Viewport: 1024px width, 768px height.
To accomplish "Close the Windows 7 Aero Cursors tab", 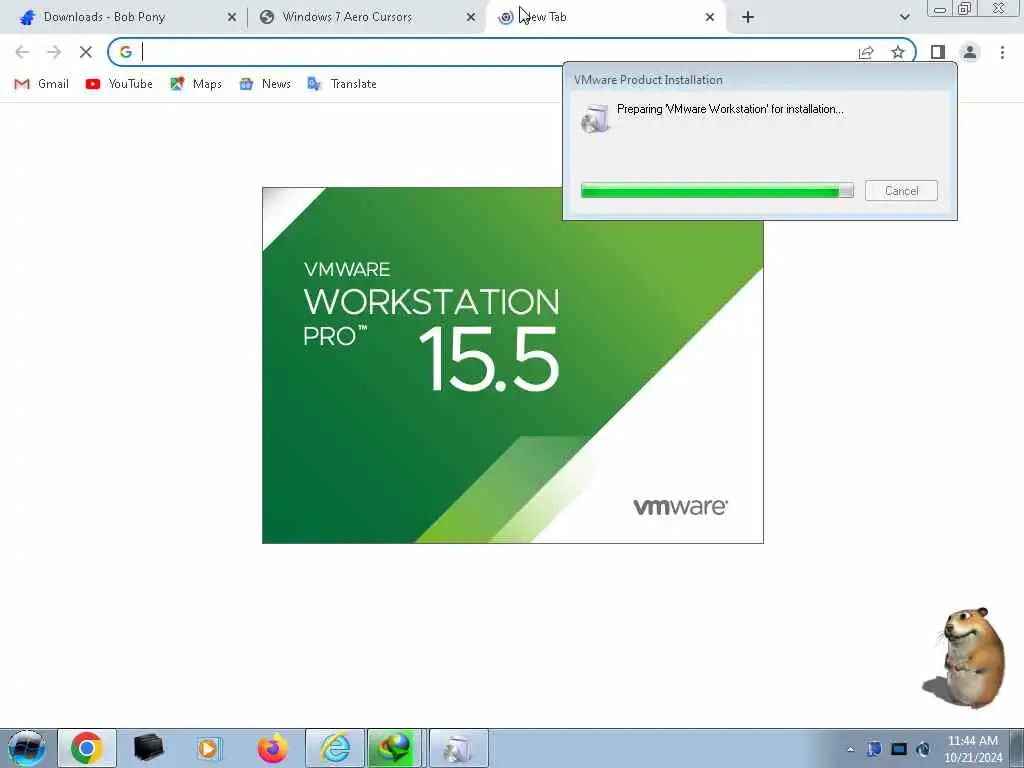I will 471,18.
